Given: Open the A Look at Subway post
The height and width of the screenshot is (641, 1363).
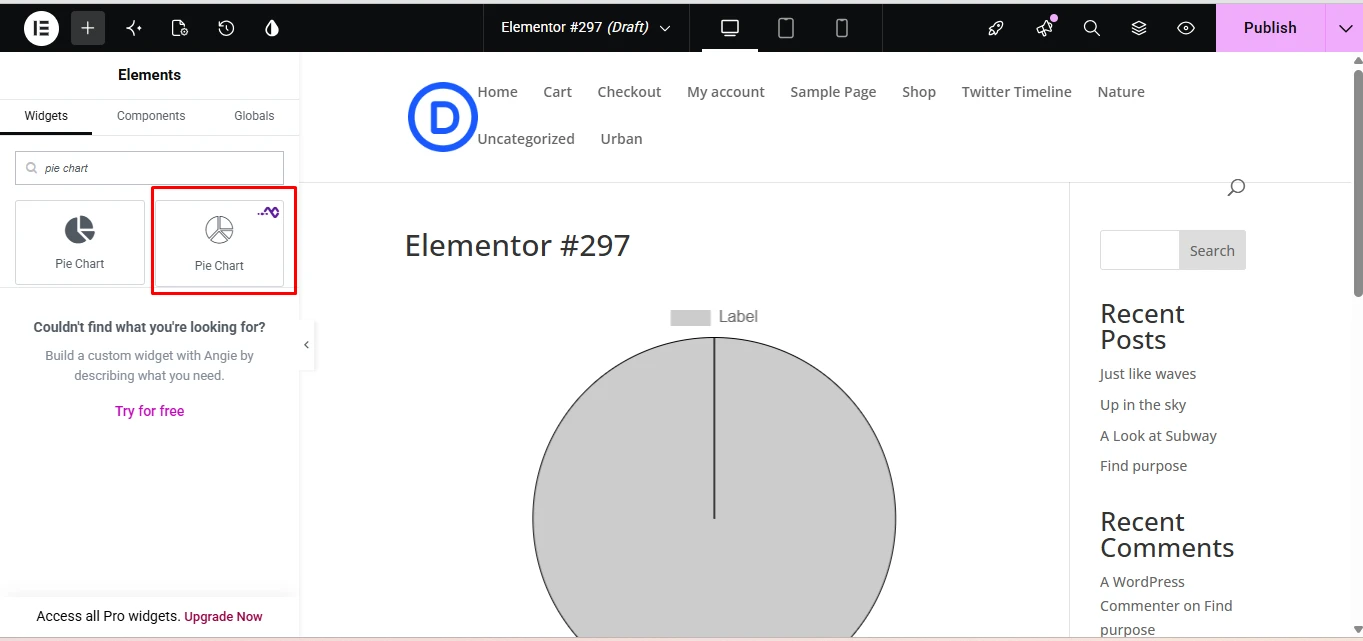Looking at the screenshot, I should pos(1158,436).
